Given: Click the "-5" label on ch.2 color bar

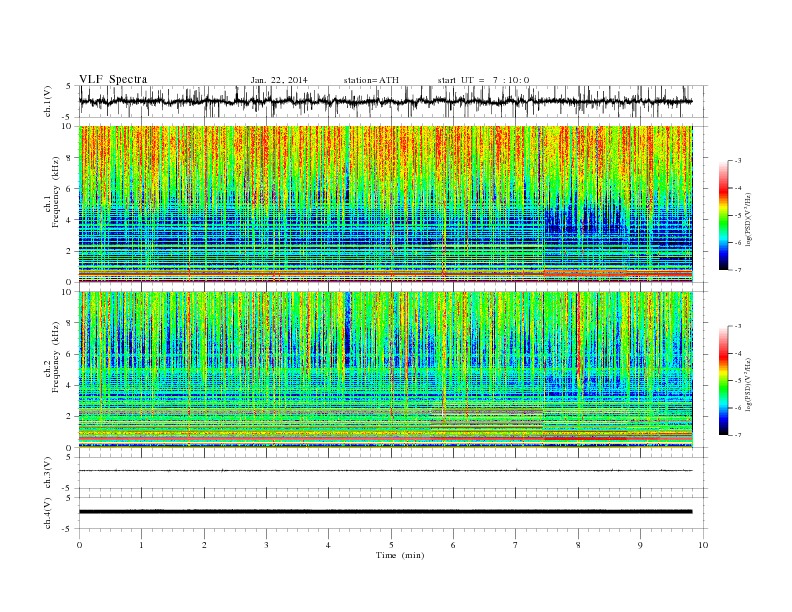Looking at the screenshot, I should pos(738,381).
